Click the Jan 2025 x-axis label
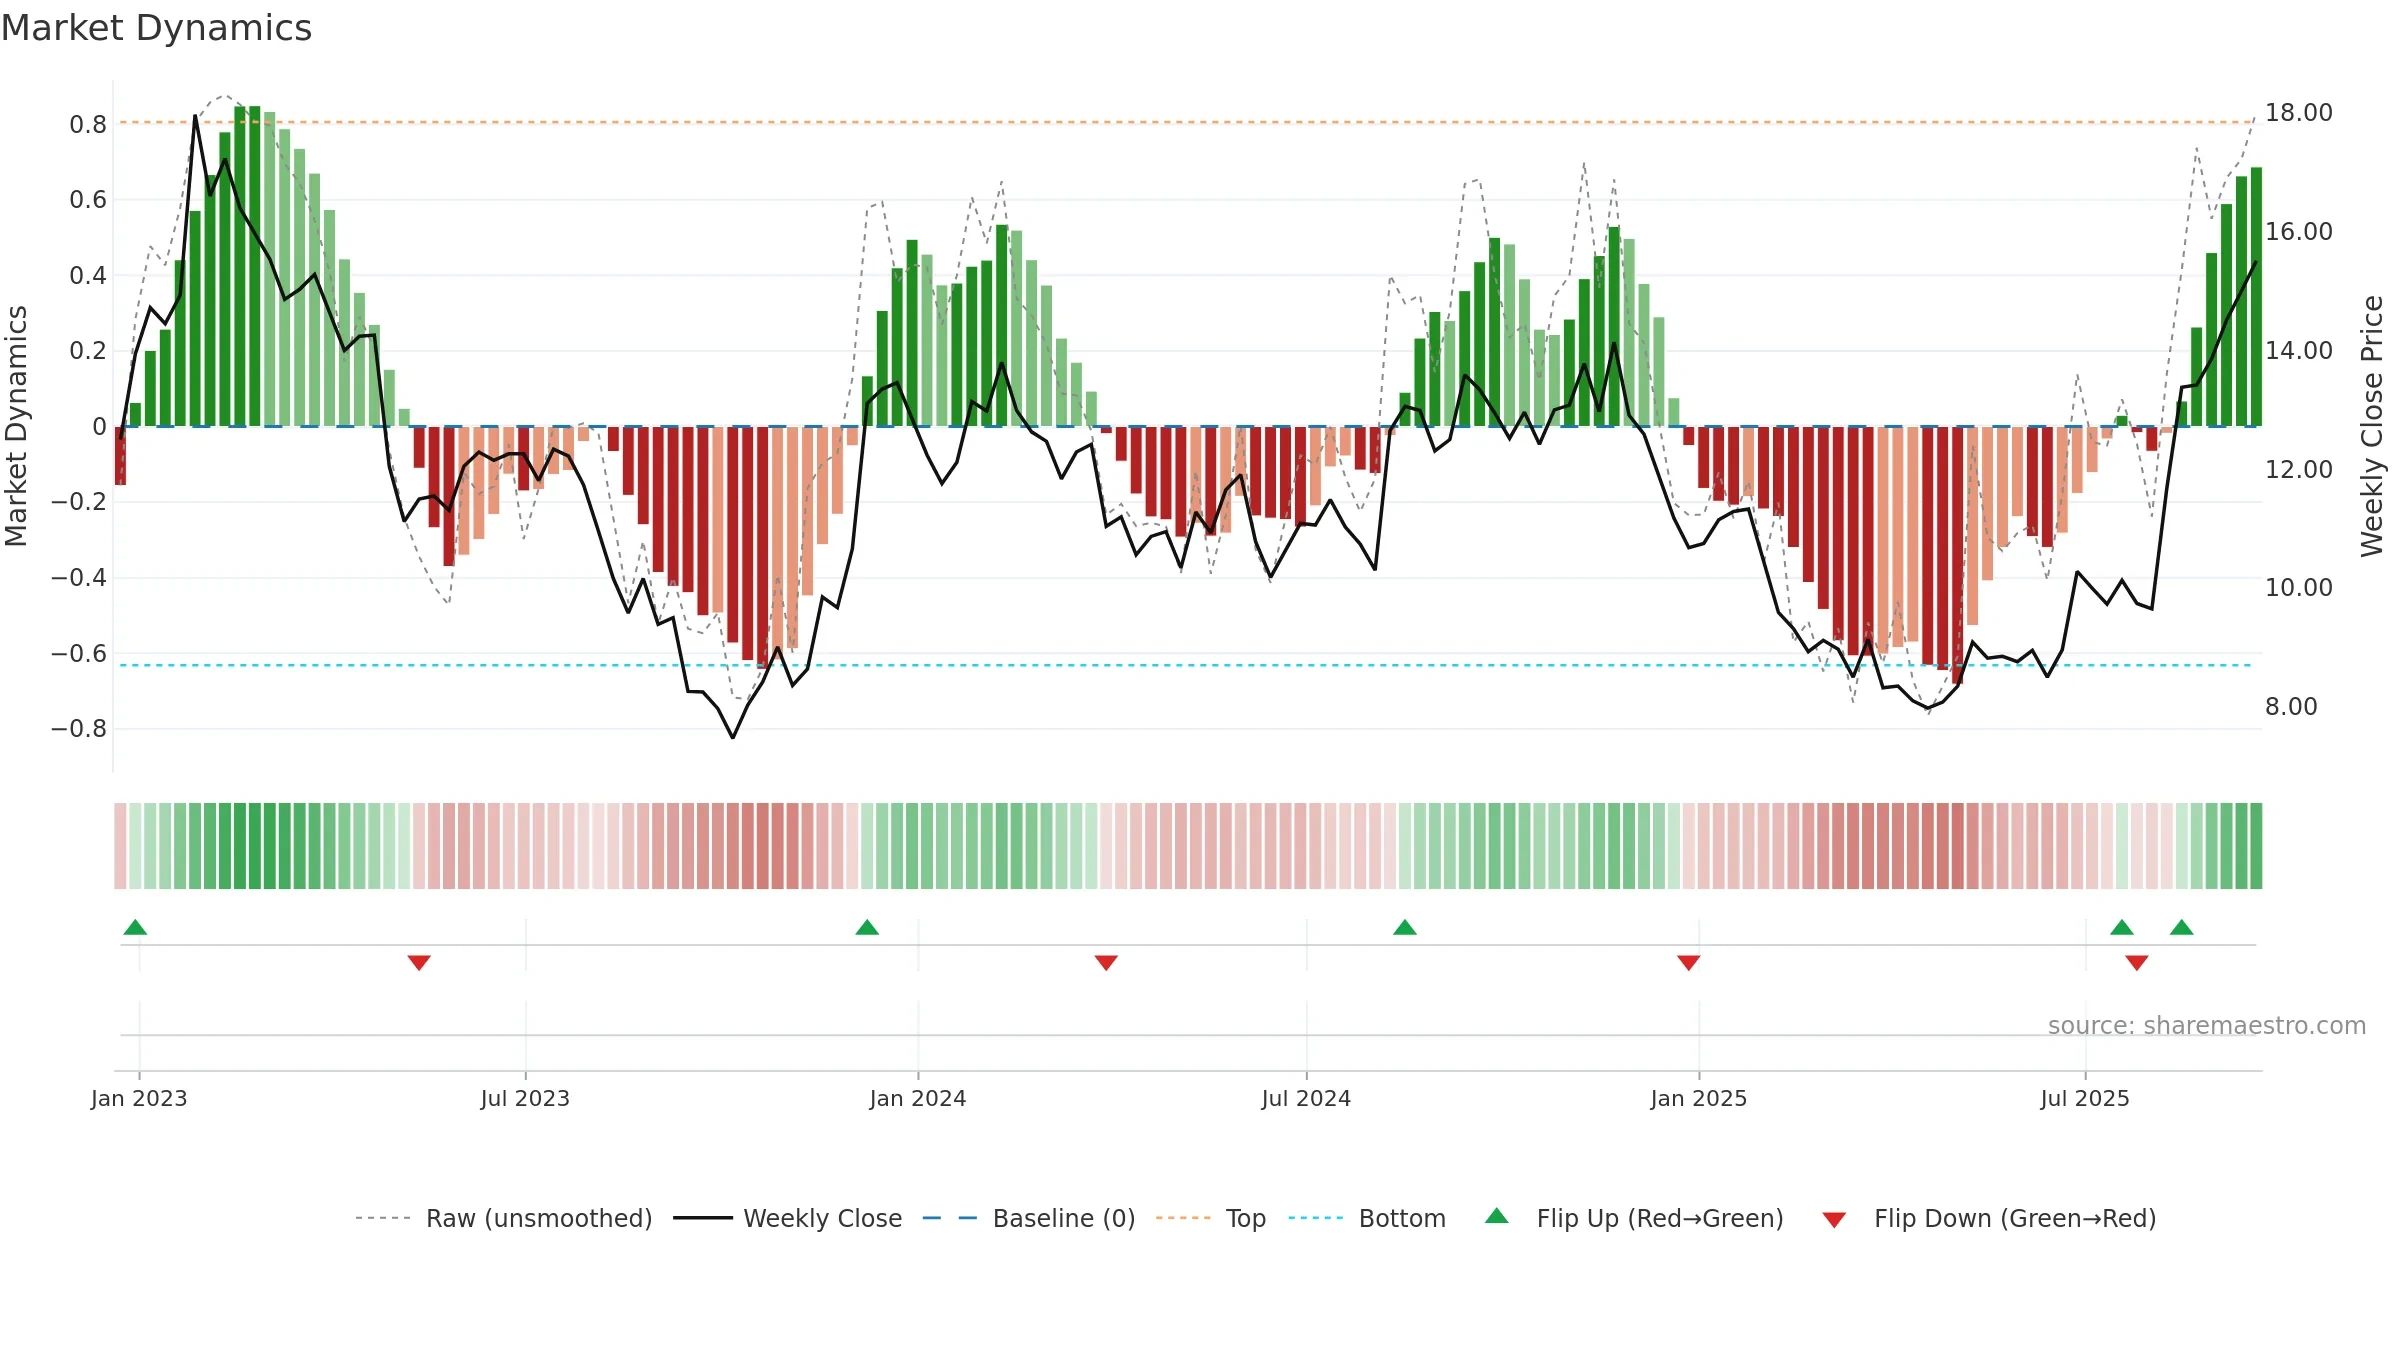Viewport: 2400px width, 1350px height. [x=1699, y=1098]
